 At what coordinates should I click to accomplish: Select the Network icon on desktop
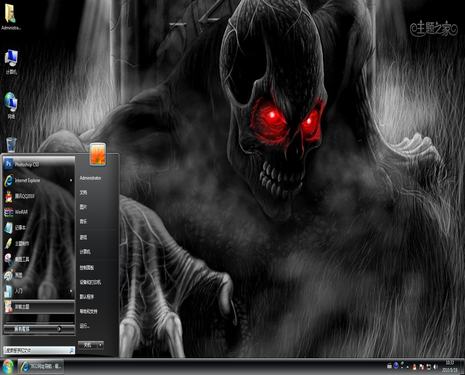[11, 106]
